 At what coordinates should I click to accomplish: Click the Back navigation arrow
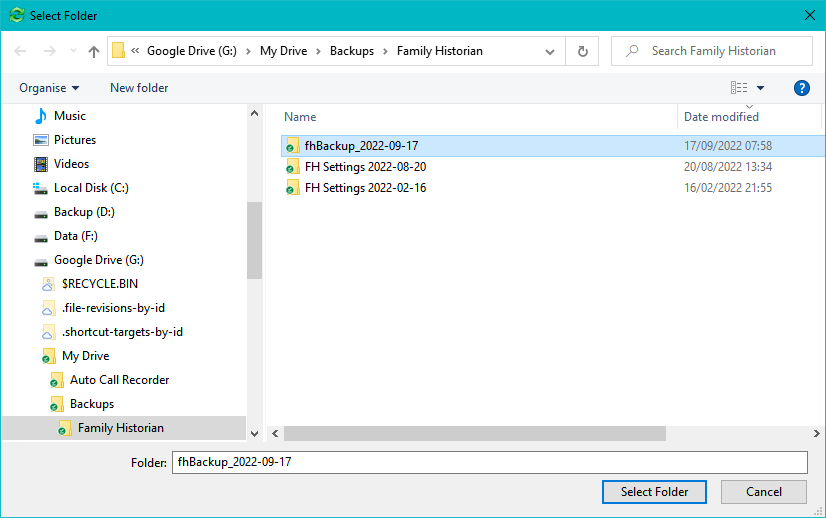pyautogui.click(x=20, y=51)
